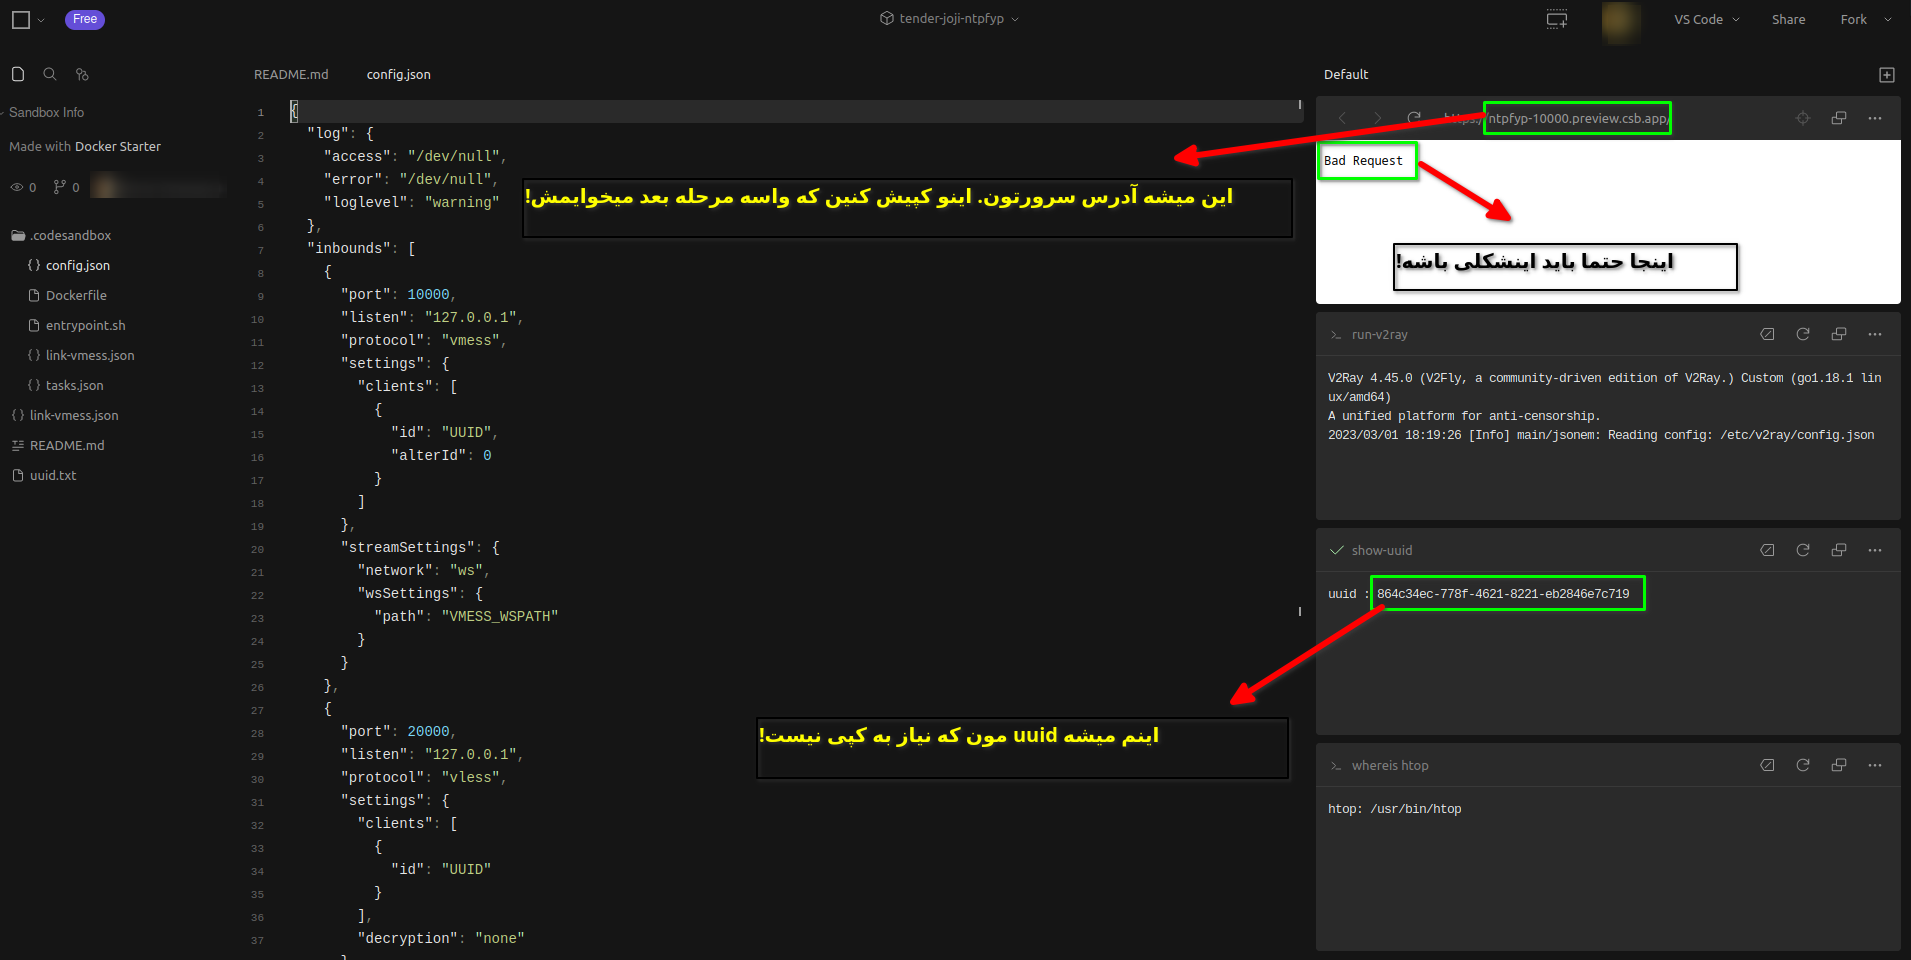Reload the preview browser page

click(x=1414, y=118)
